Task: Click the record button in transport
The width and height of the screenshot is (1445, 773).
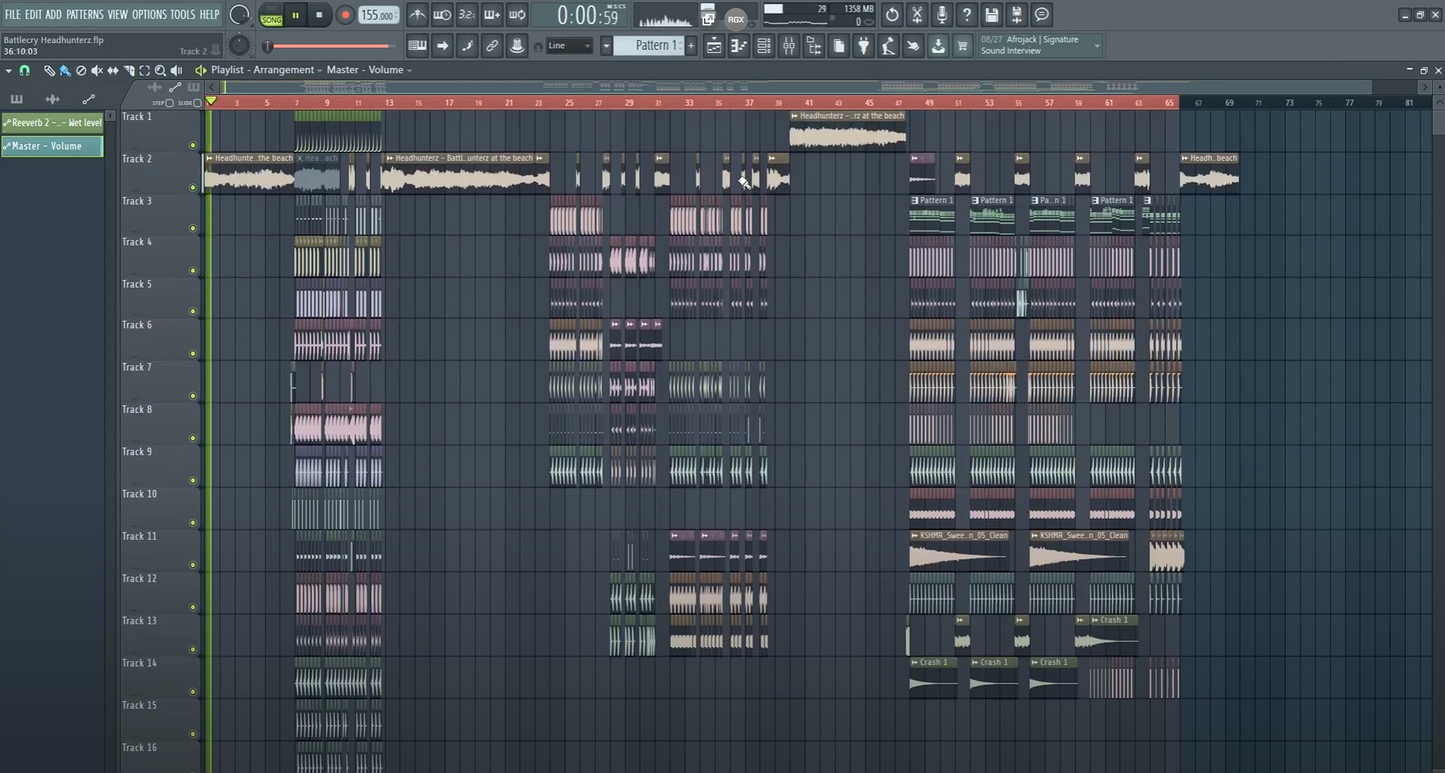Action: coord(345,15)
